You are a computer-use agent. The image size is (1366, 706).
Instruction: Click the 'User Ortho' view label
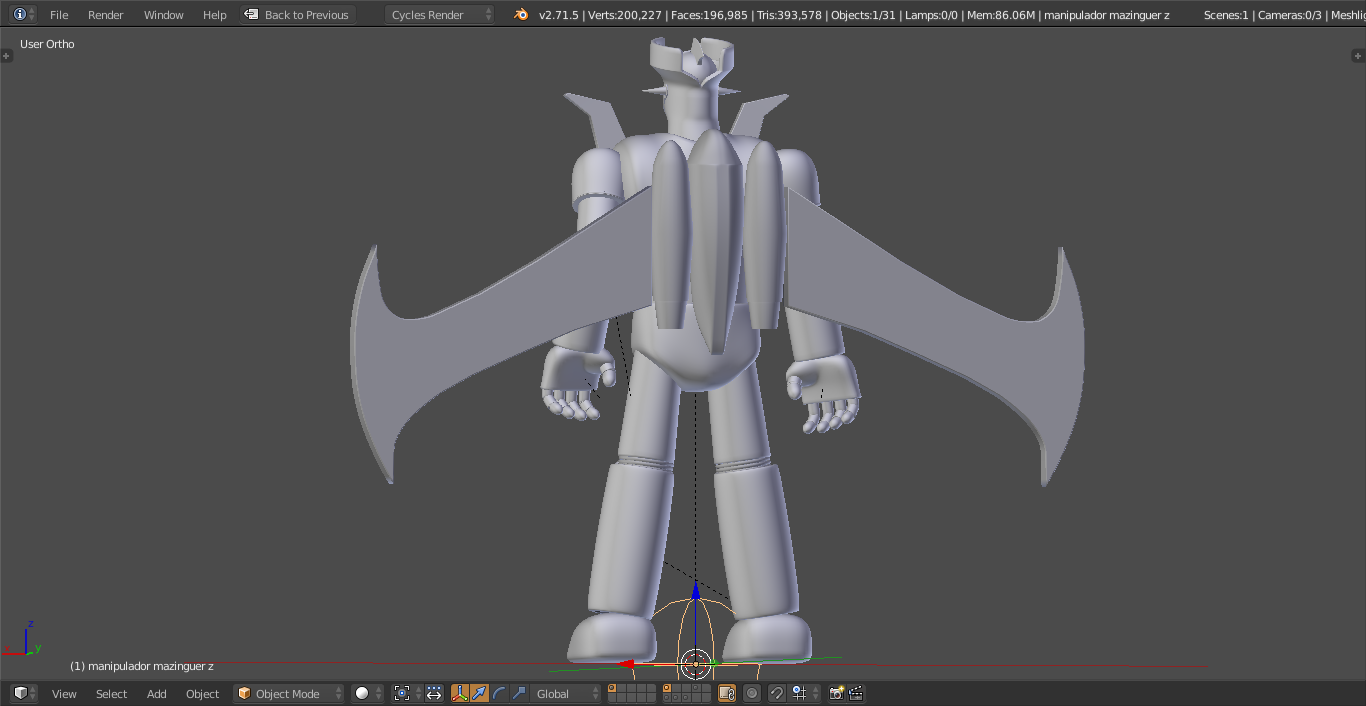click(47, 44)
